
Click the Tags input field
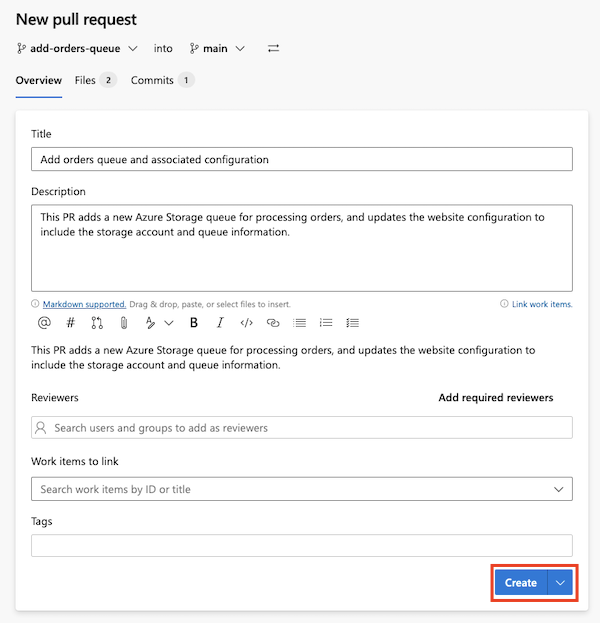(302, 546)
